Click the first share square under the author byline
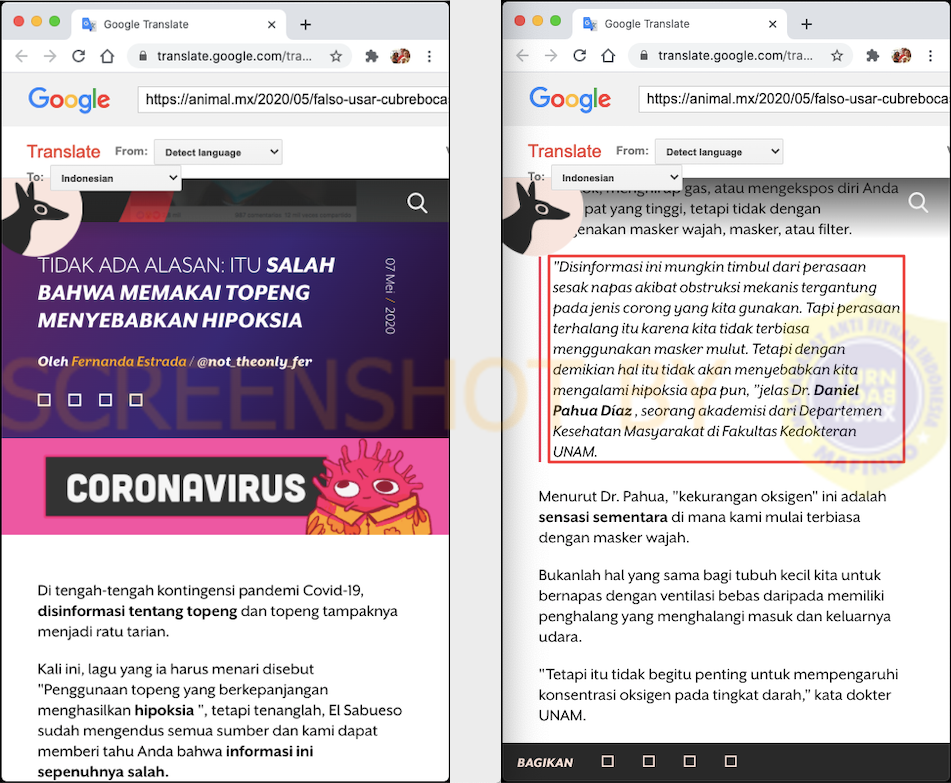951x783 pixels. point(44,400)
